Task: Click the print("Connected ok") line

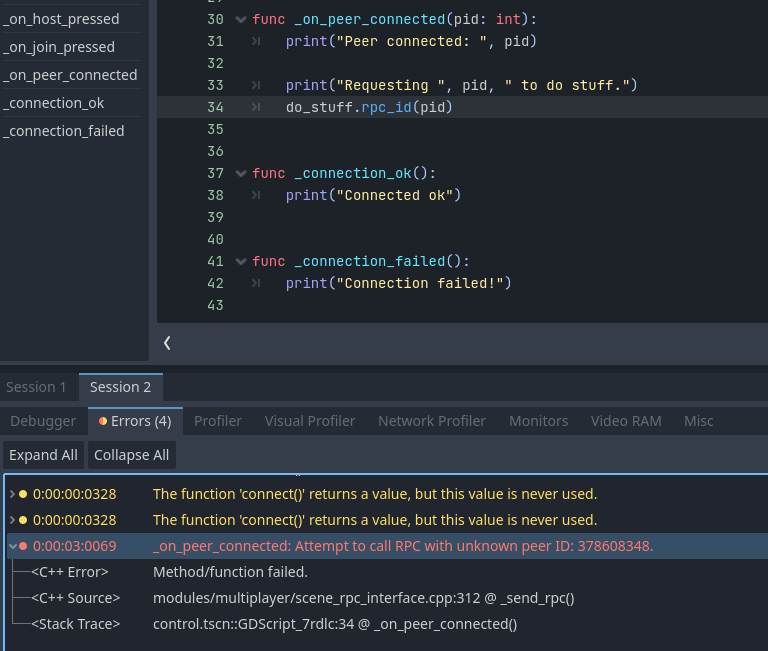Action: (373, 195)
